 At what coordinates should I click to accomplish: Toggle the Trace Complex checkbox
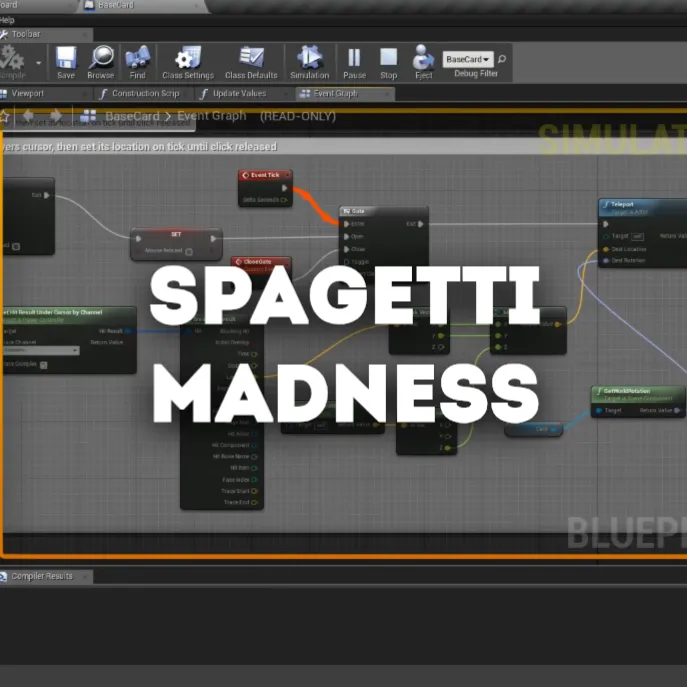point(43,365)
